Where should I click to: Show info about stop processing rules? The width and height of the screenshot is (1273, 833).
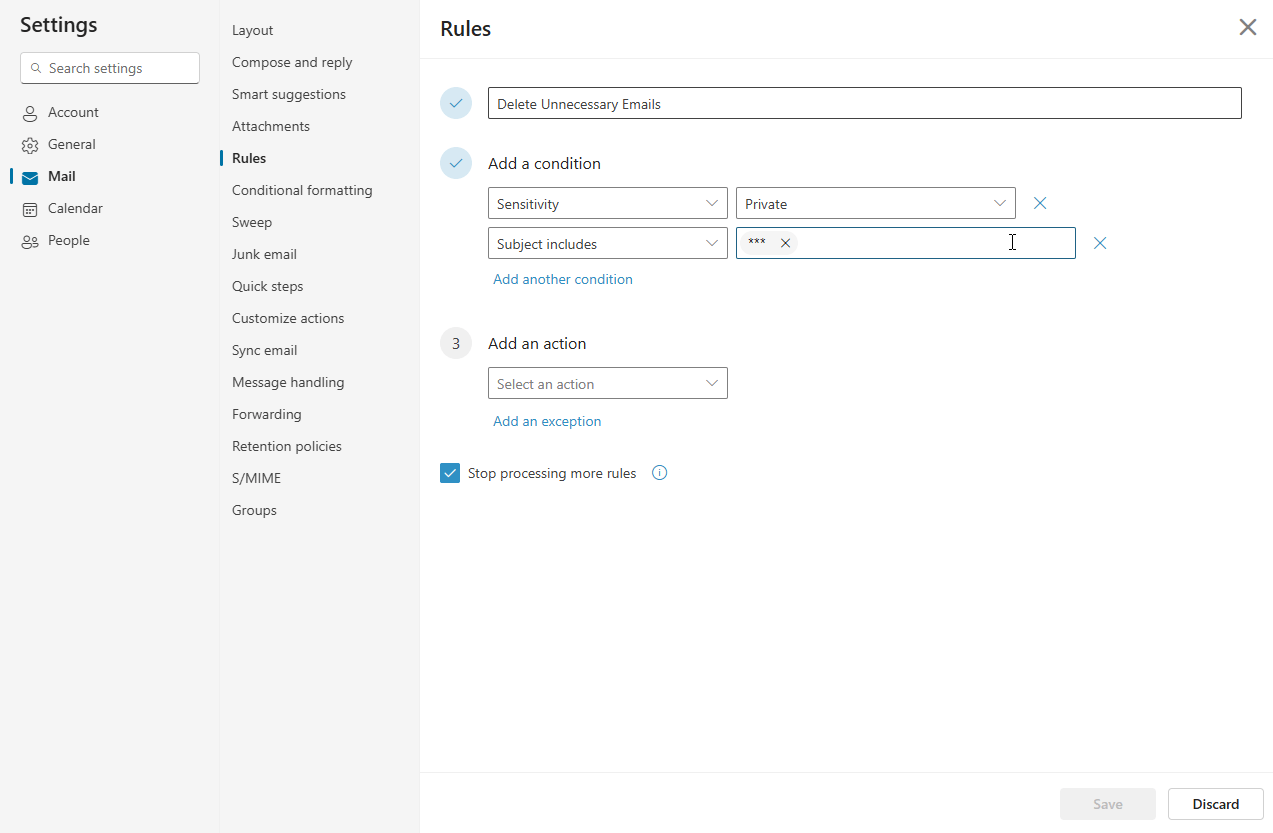pos(659,473)
